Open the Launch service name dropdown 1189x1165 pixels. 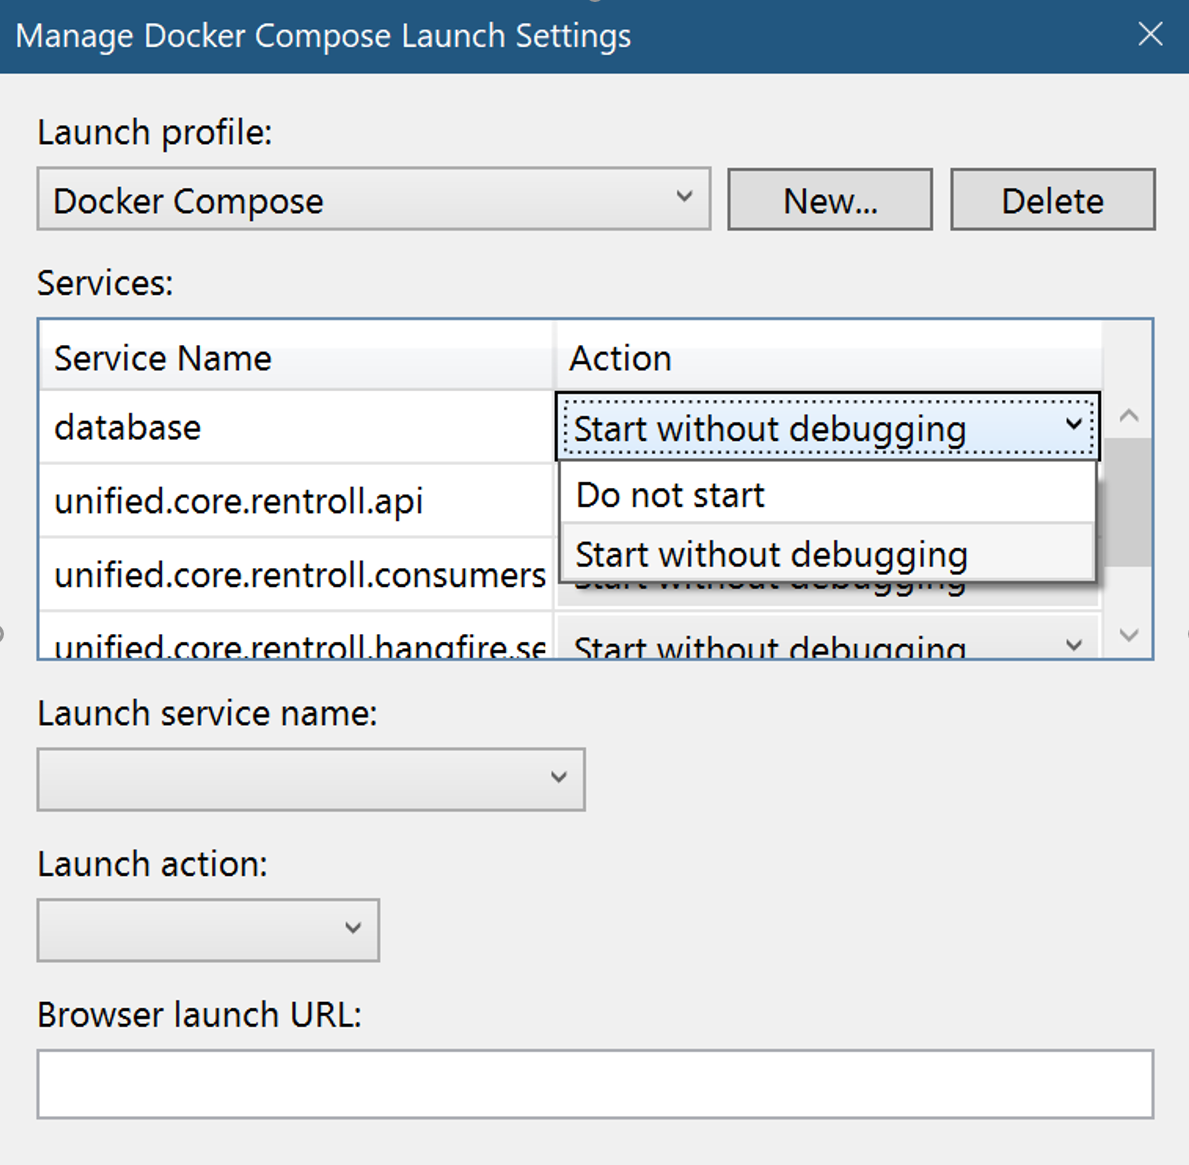[311, 779]
